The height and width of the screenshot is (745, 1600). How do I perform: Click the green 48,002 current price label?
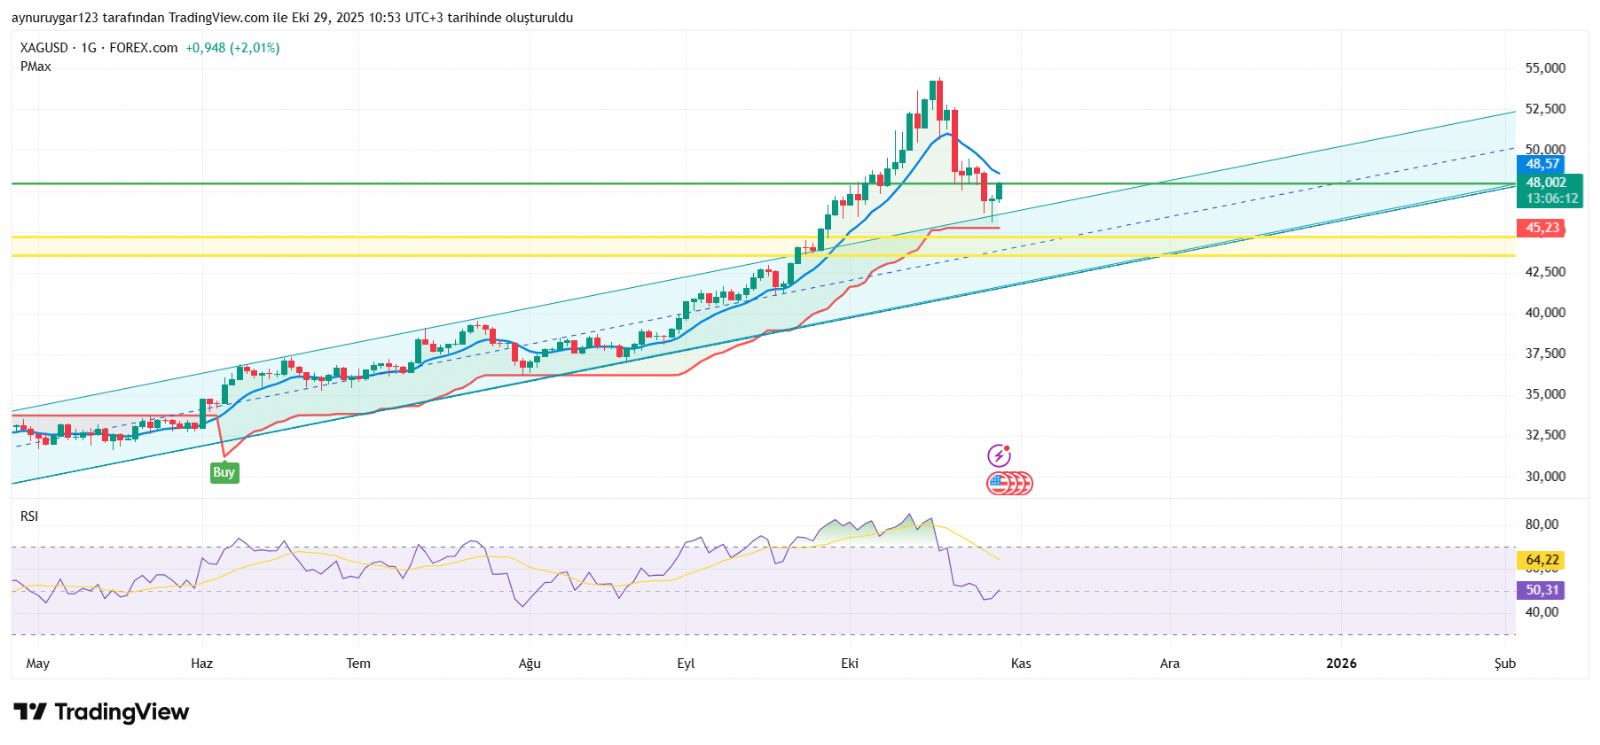pos(1546,183)
